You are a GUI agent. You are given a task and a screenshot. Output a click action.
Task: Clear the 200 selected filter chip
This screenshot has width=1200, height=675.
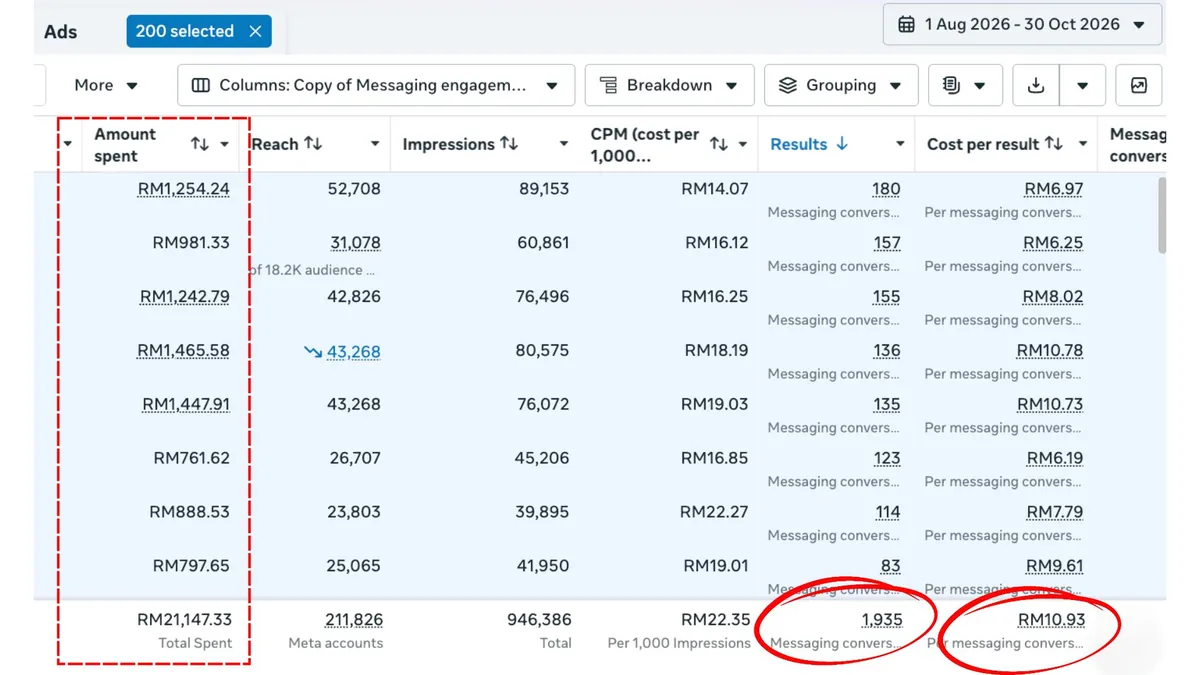pyautogui.click(x=255, y=31)
